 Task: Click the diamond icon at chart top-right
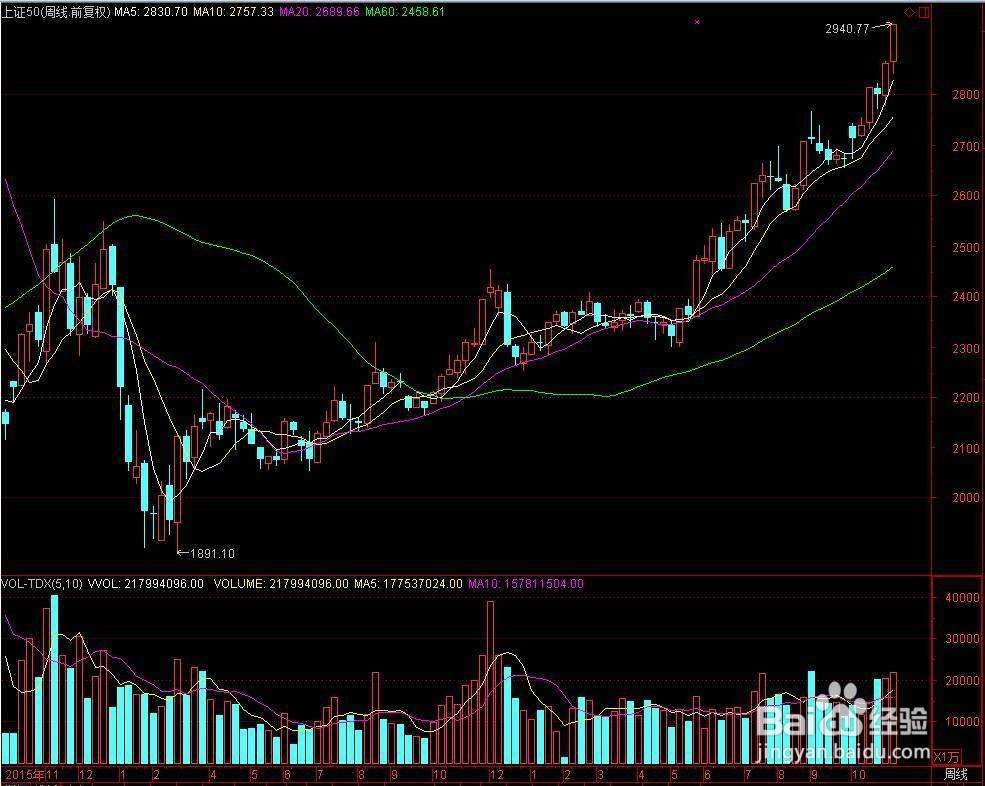coord(909,12)
